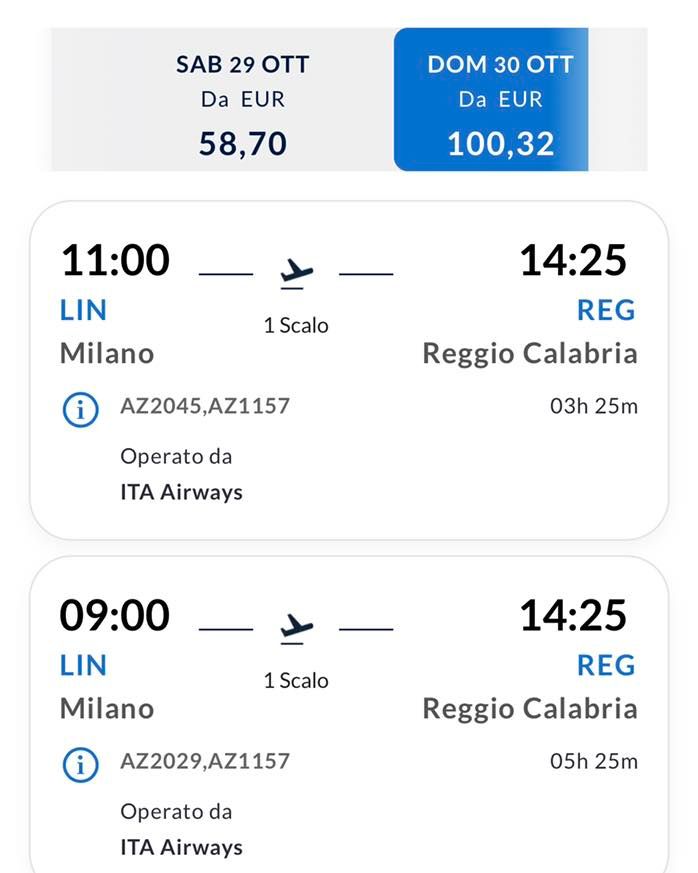
Task: Select the 09:00 departure flight card
Action: coord(349,715)
